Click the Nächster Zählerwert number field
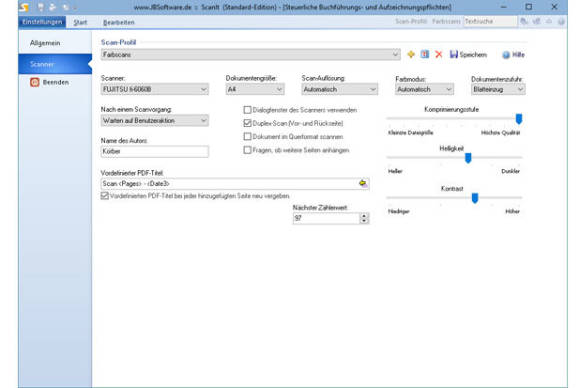The width and height of the screenshot is (580, 388). click(x=326, y=218)
